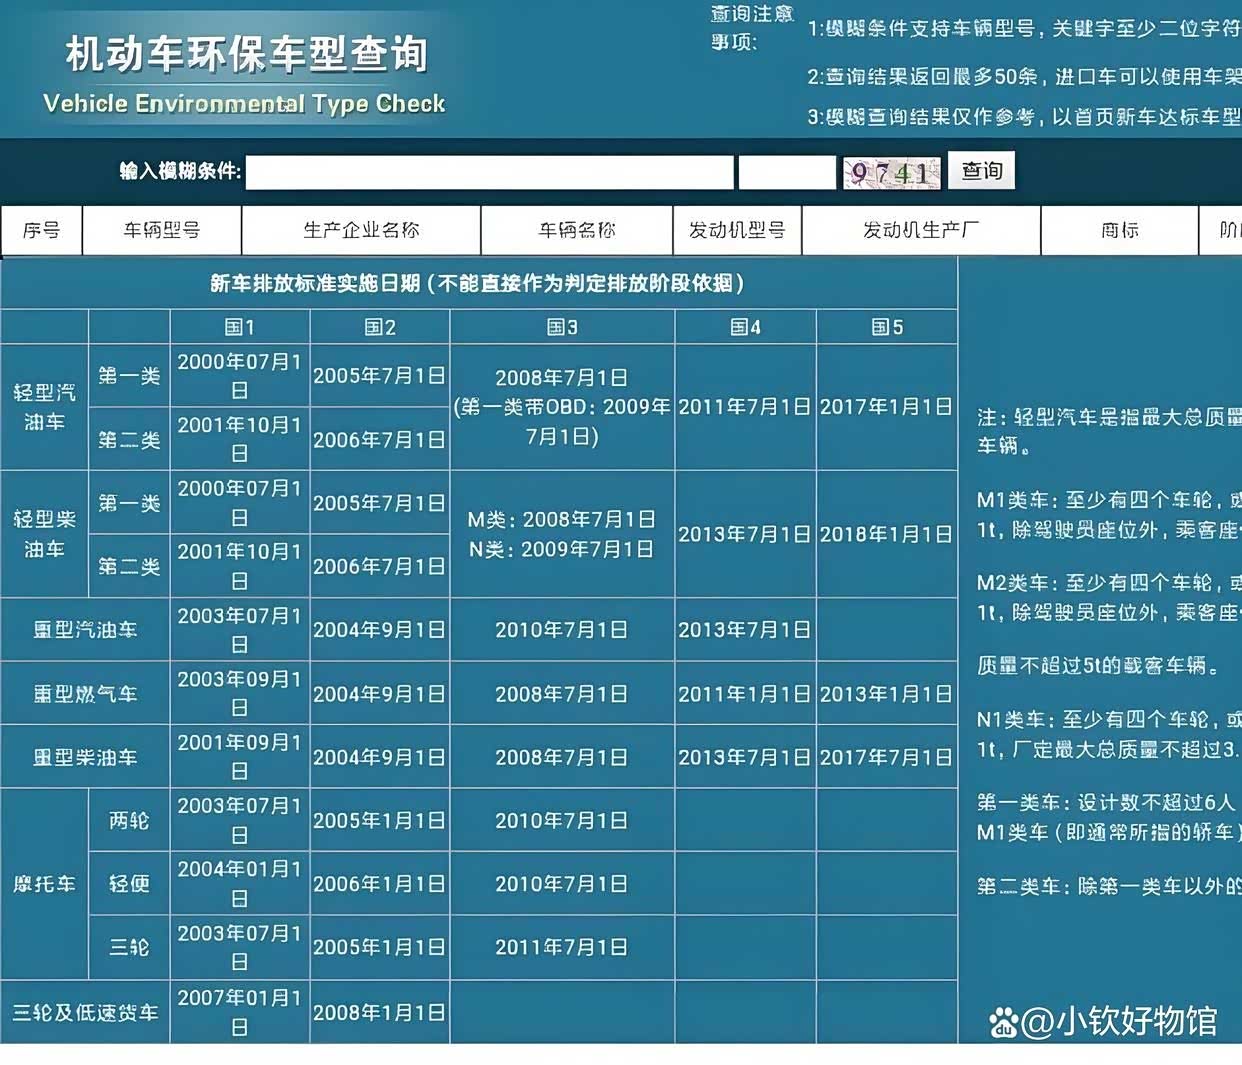Open the @小软好物馆 watermark link
The image size is (1242, 1065).
1120,1021
